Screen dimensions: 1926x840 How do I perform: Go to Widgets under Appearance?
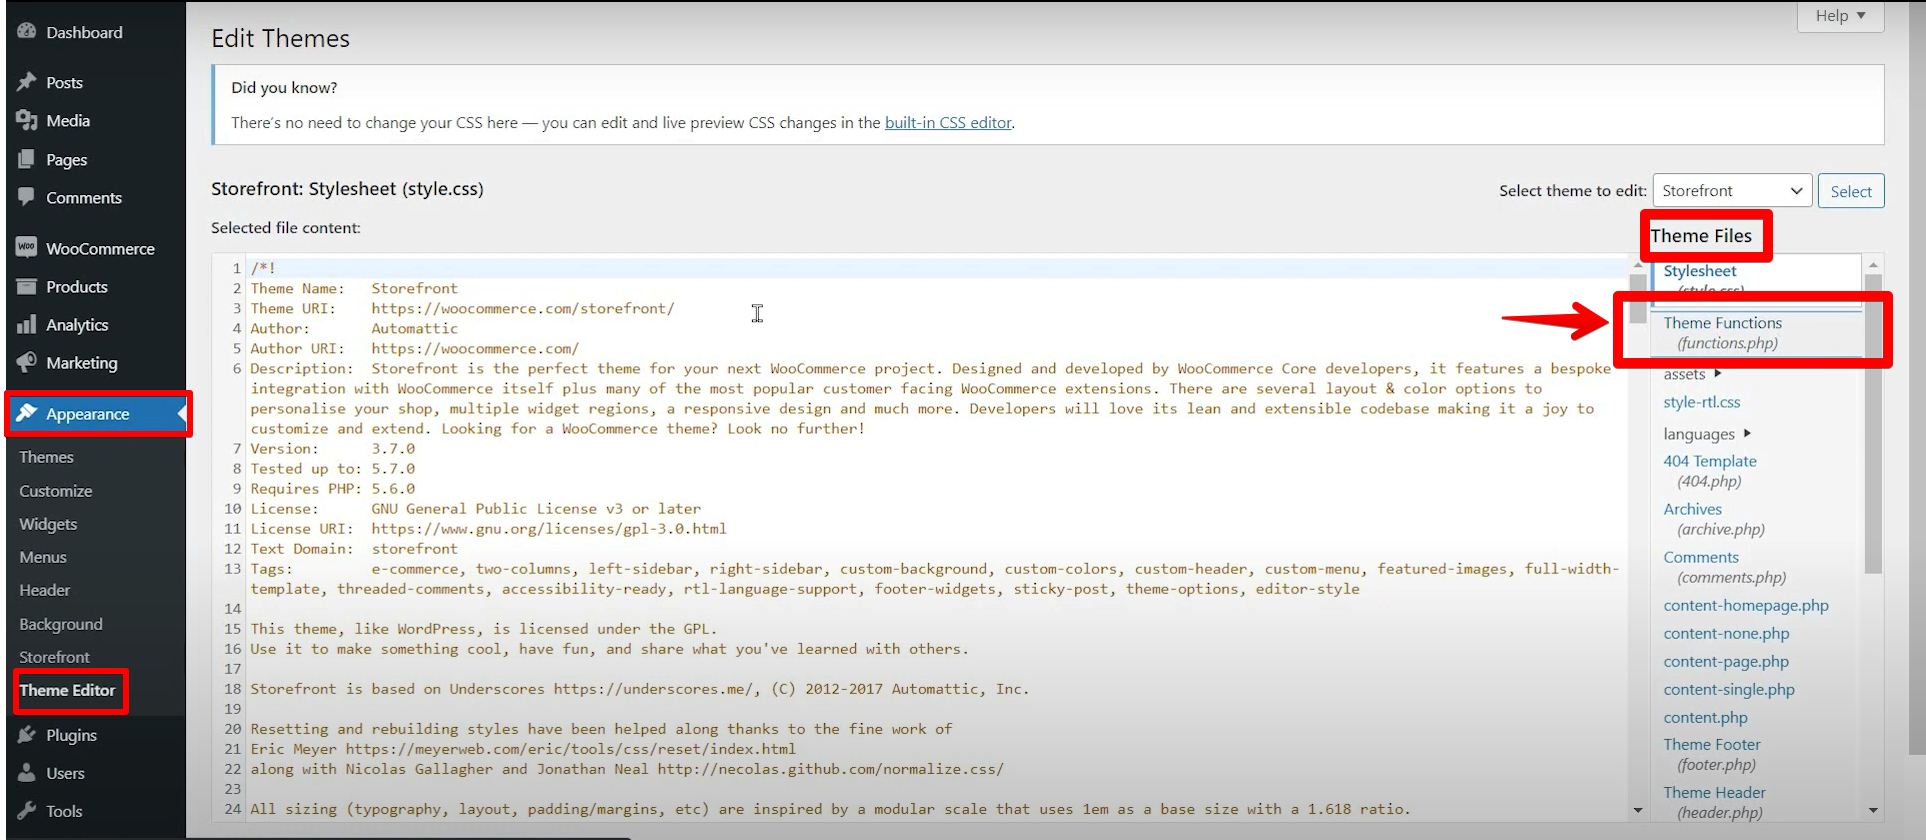pyautogui.click(x=48, y=524)
